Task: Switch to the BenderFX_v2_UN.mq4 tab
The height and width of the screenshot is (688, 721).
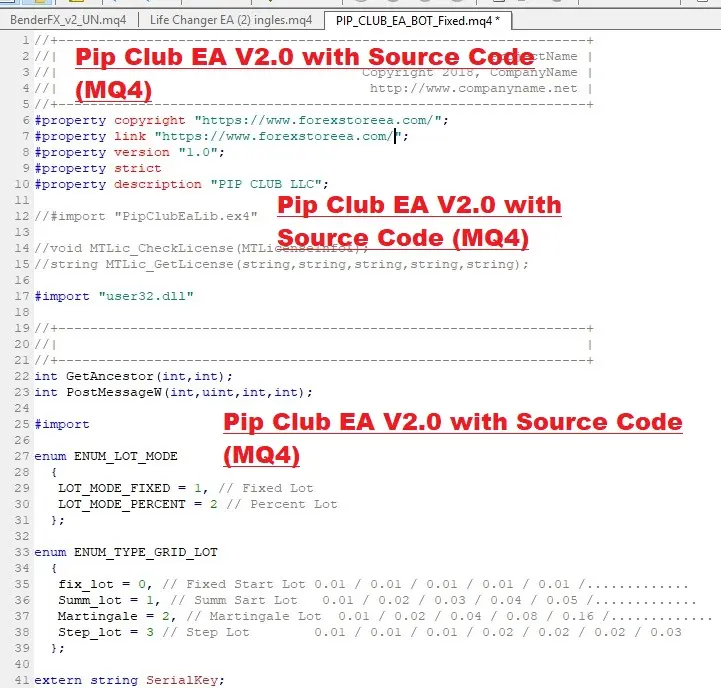Action: click(68, 20)
